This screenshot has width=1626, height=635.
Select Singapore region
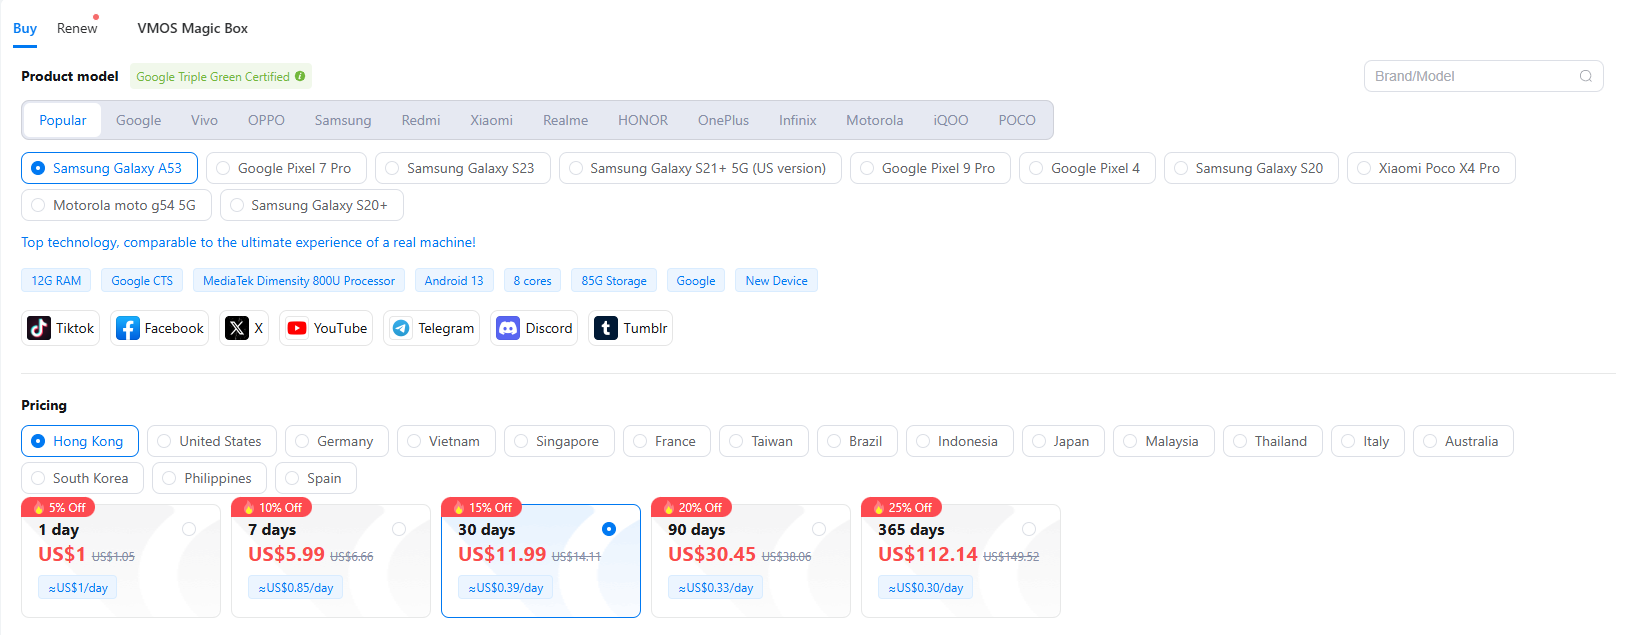coord(559,441)
